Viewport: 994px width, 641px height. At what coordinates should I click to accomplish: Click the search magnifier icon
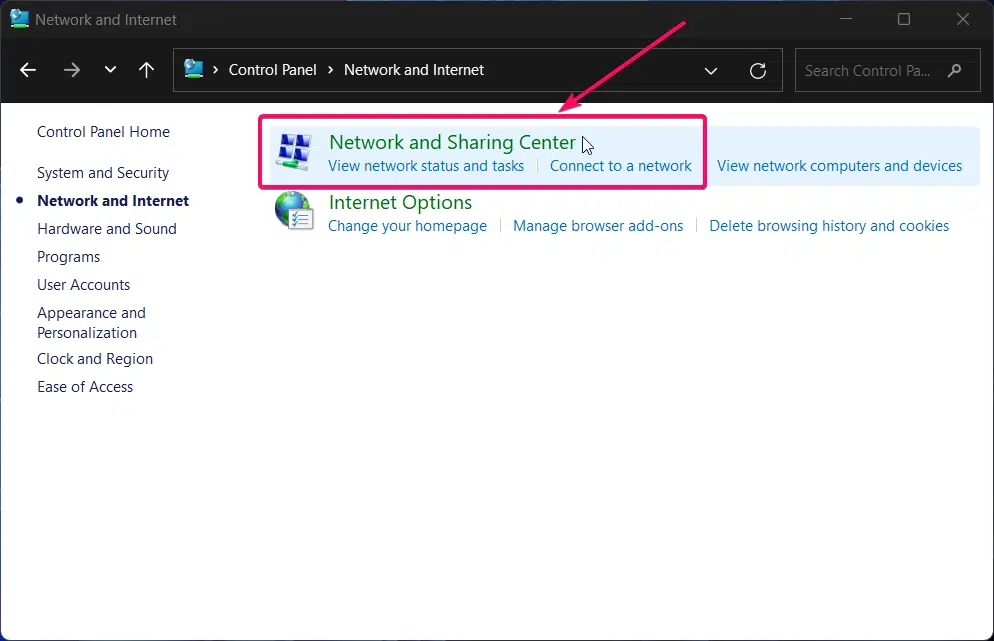tap(955, 70)
